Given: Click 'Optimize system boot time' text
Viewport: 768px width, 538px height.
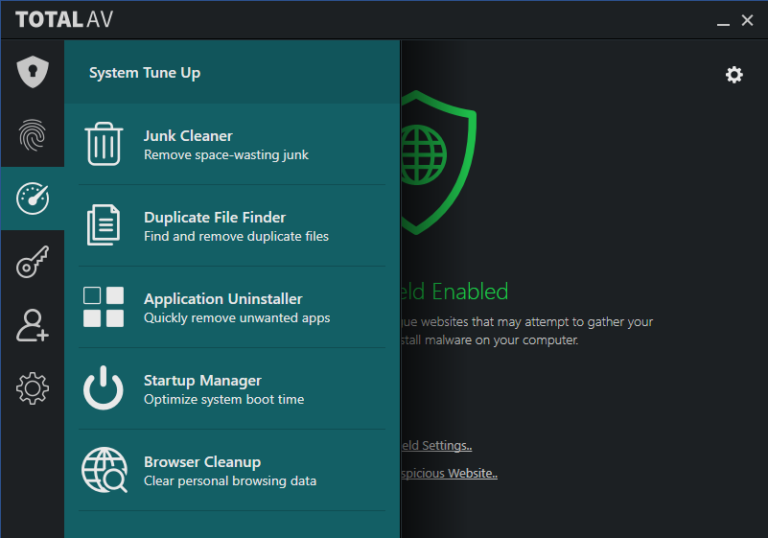Looking at the screenshot, I should click(224, 400).
